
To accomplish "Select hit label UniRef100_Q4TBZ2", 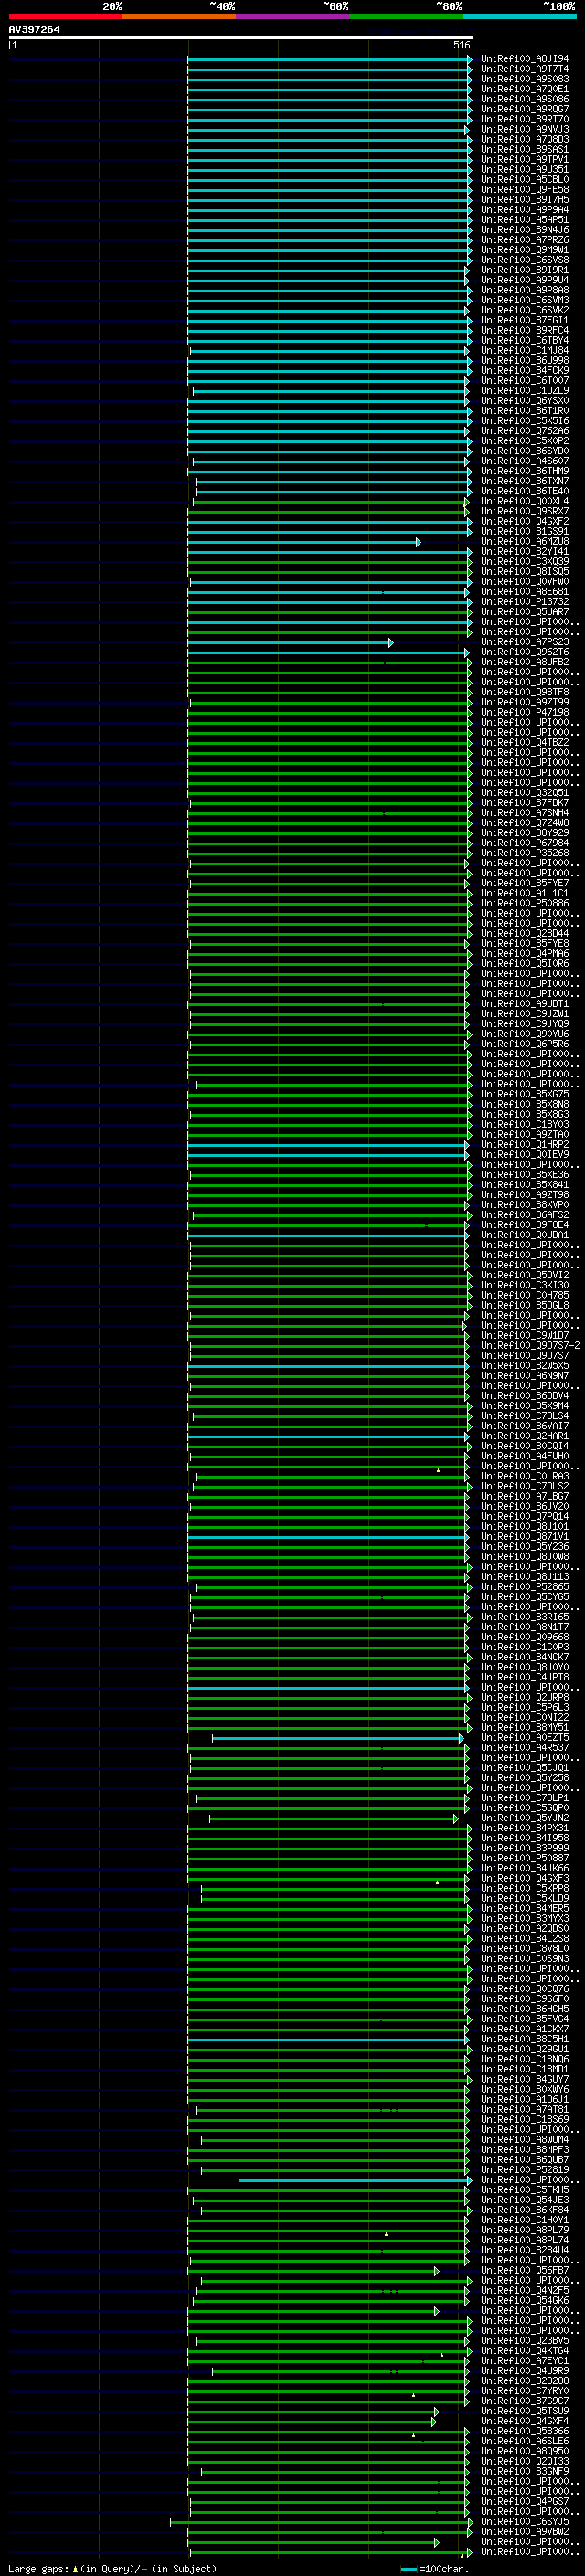I will 525,742.
